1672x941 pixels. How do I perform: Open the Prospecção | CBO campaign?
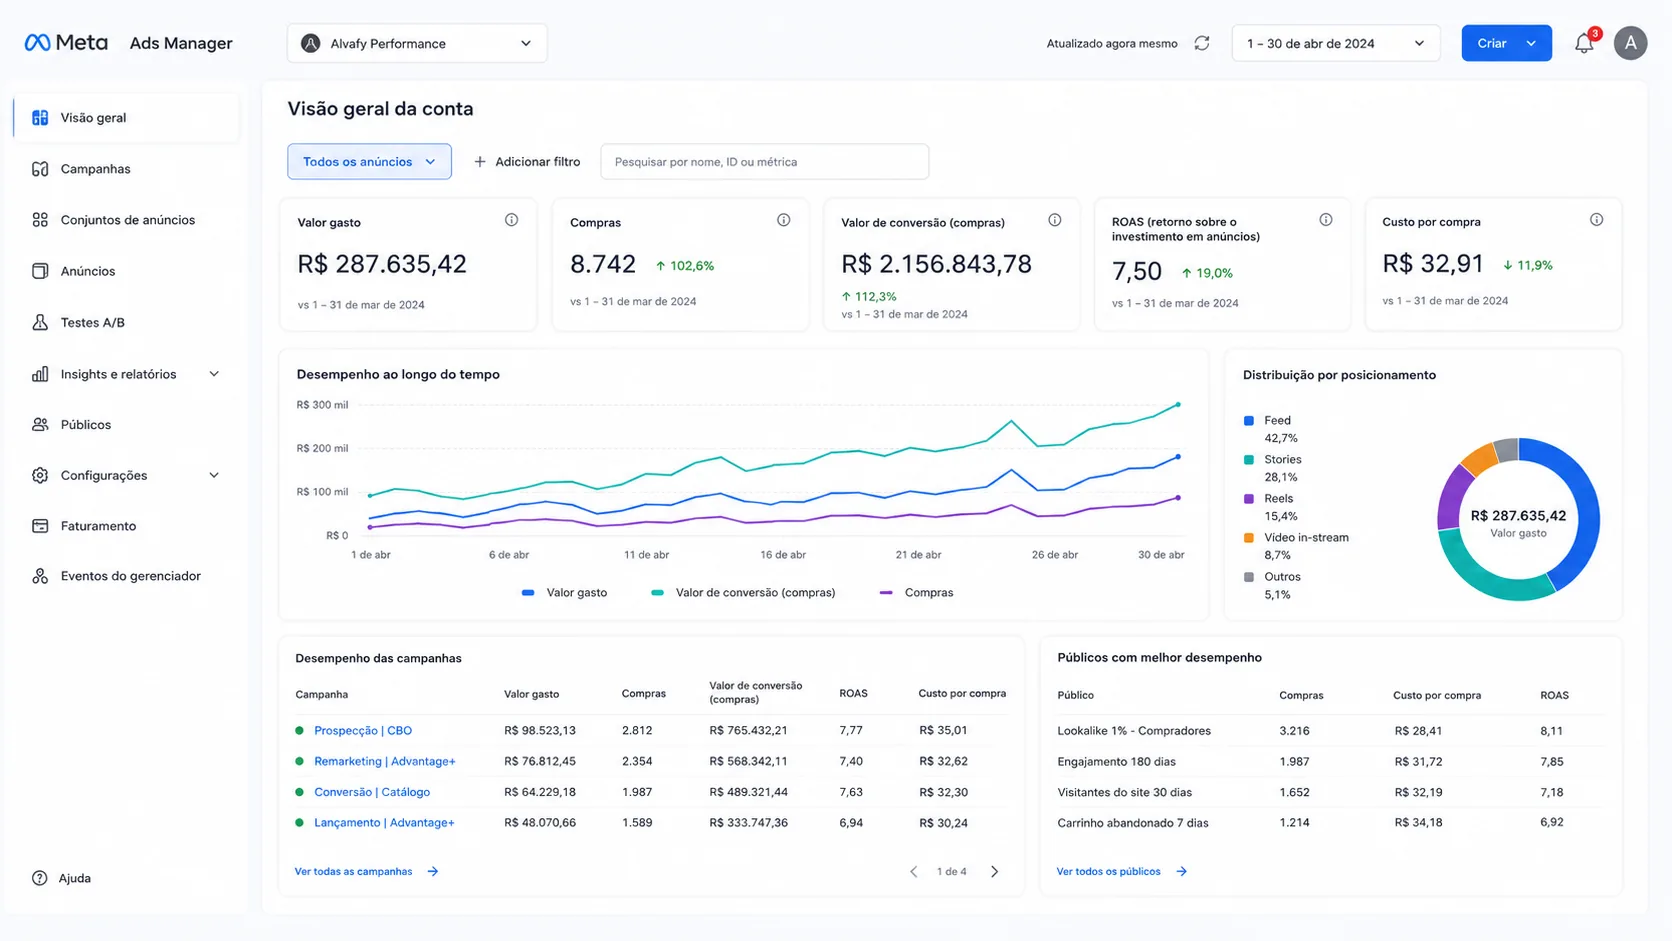363,730
